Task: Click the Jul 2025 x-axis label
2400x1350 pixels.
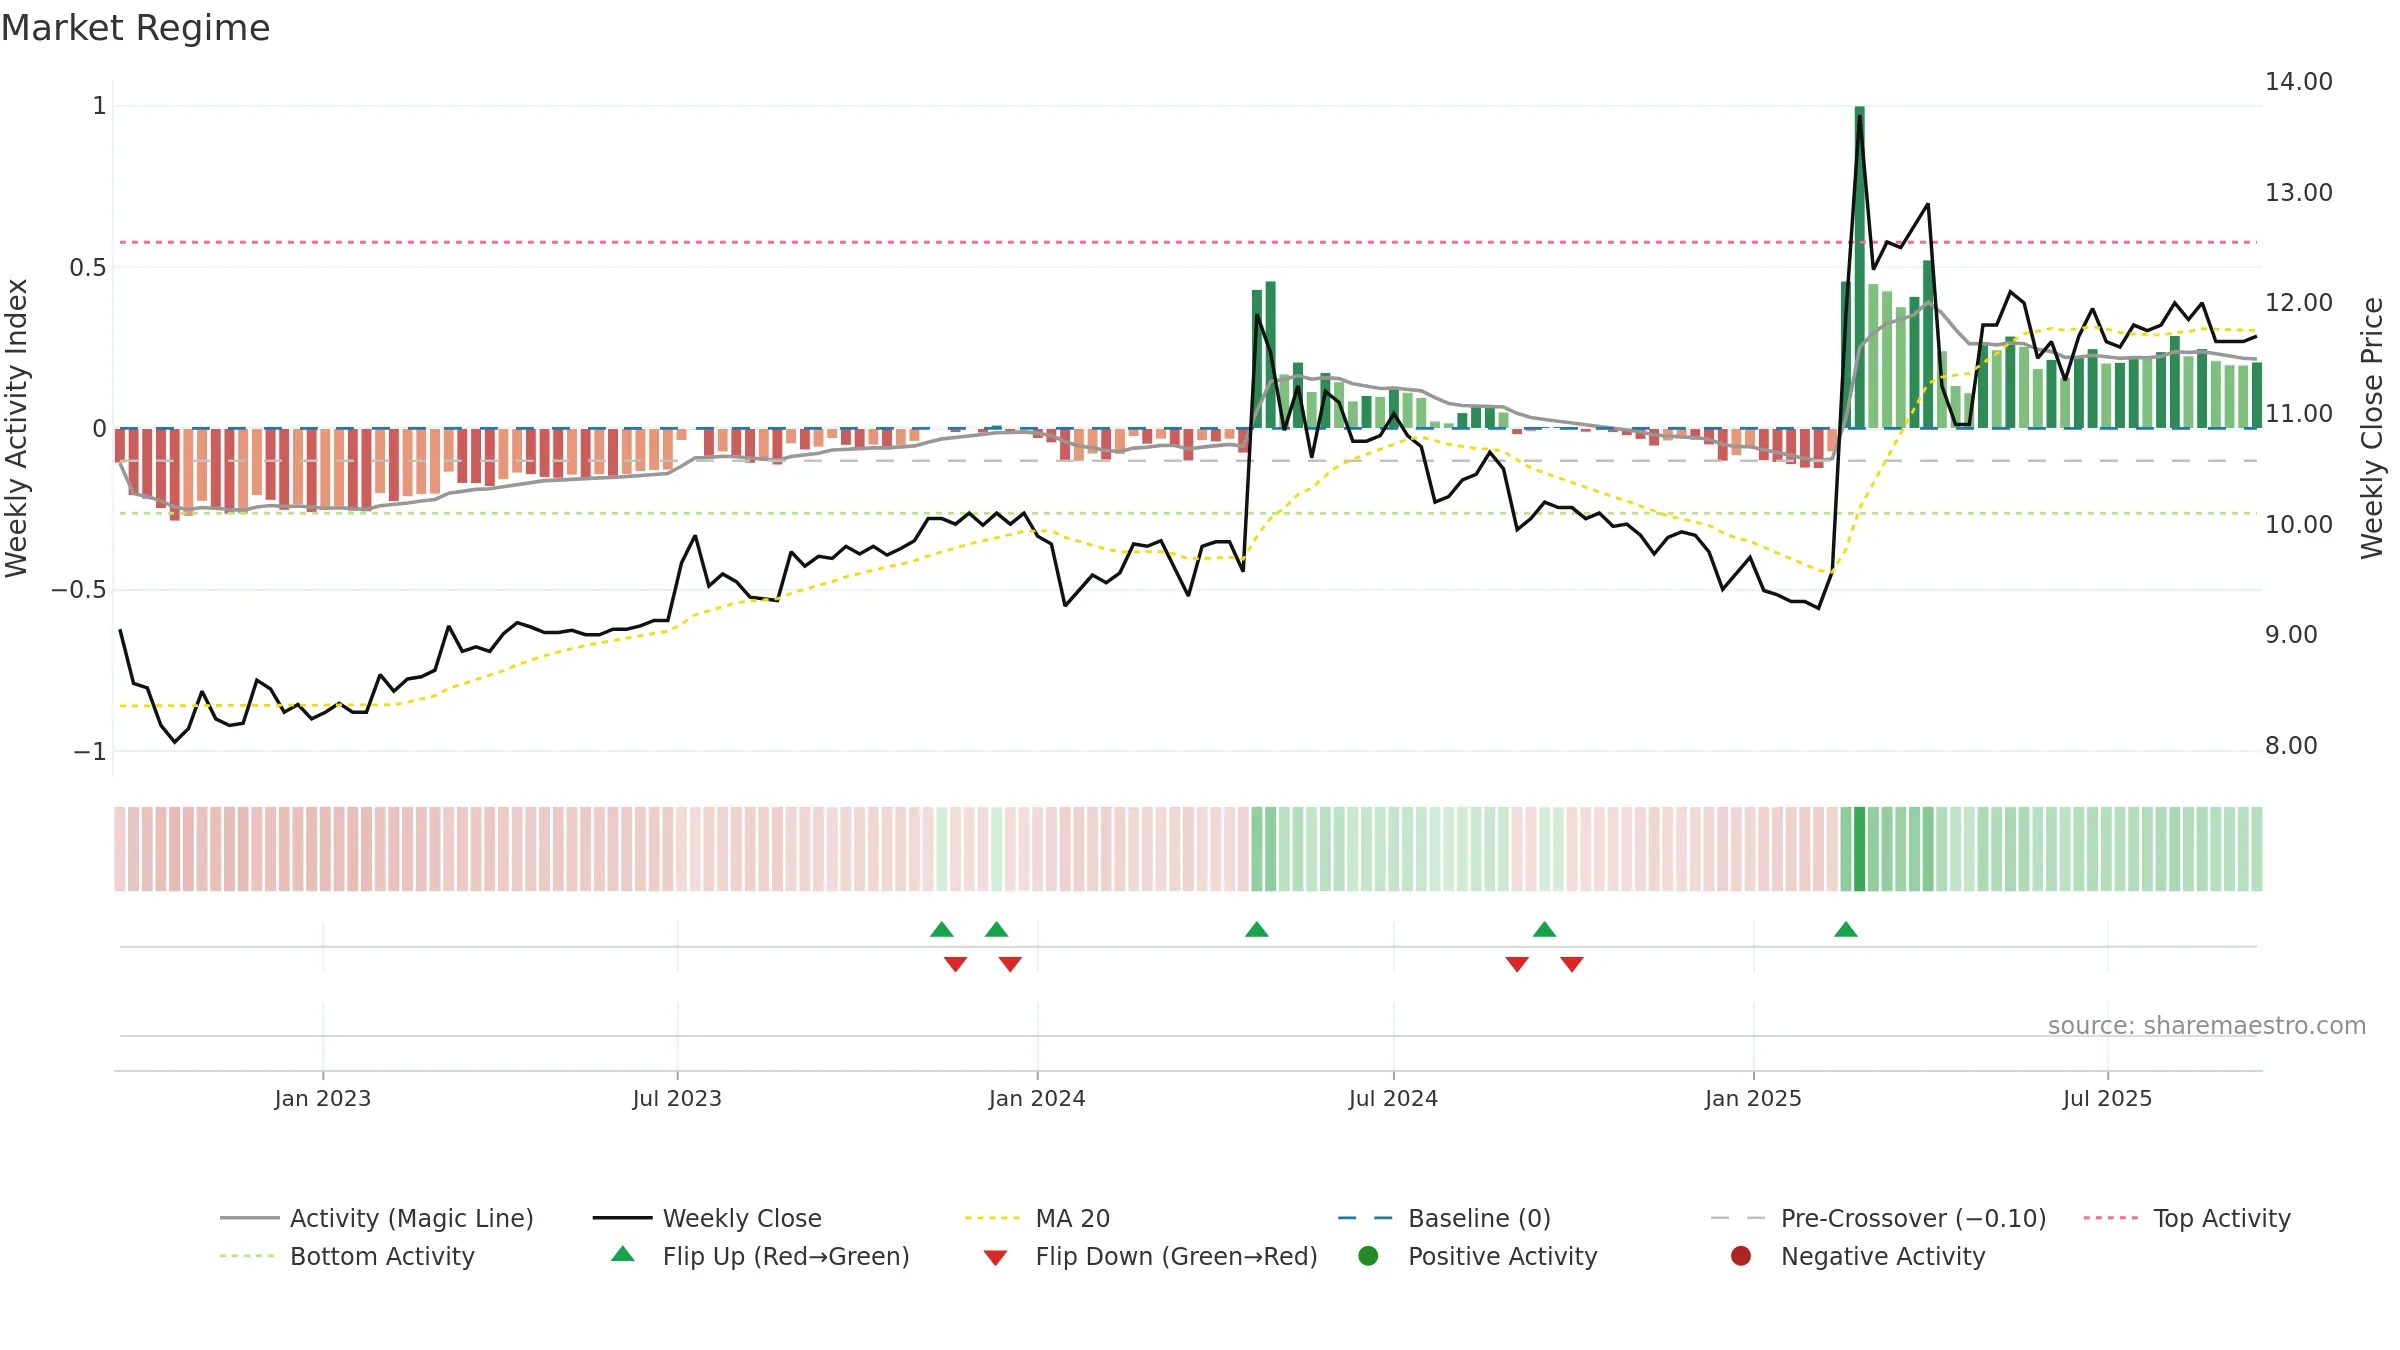Action: coord(2107,1098)
